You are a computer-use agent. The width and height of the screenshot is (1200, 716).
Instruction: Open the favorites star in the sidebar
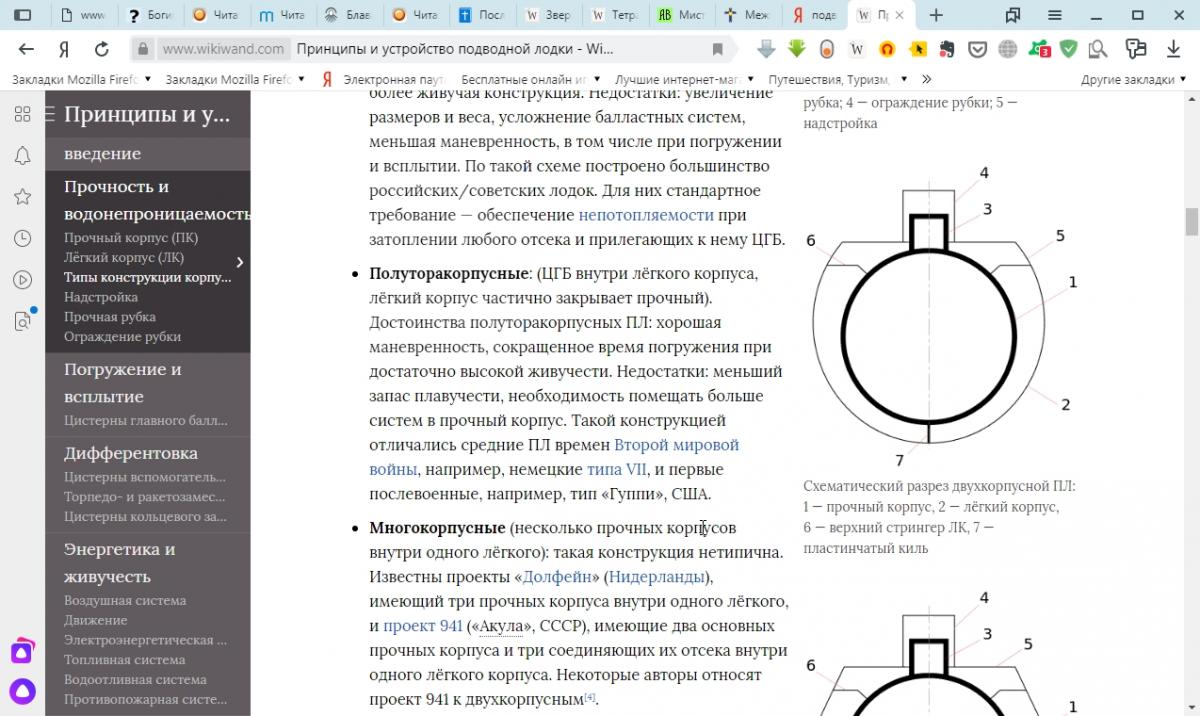(22, 196)
